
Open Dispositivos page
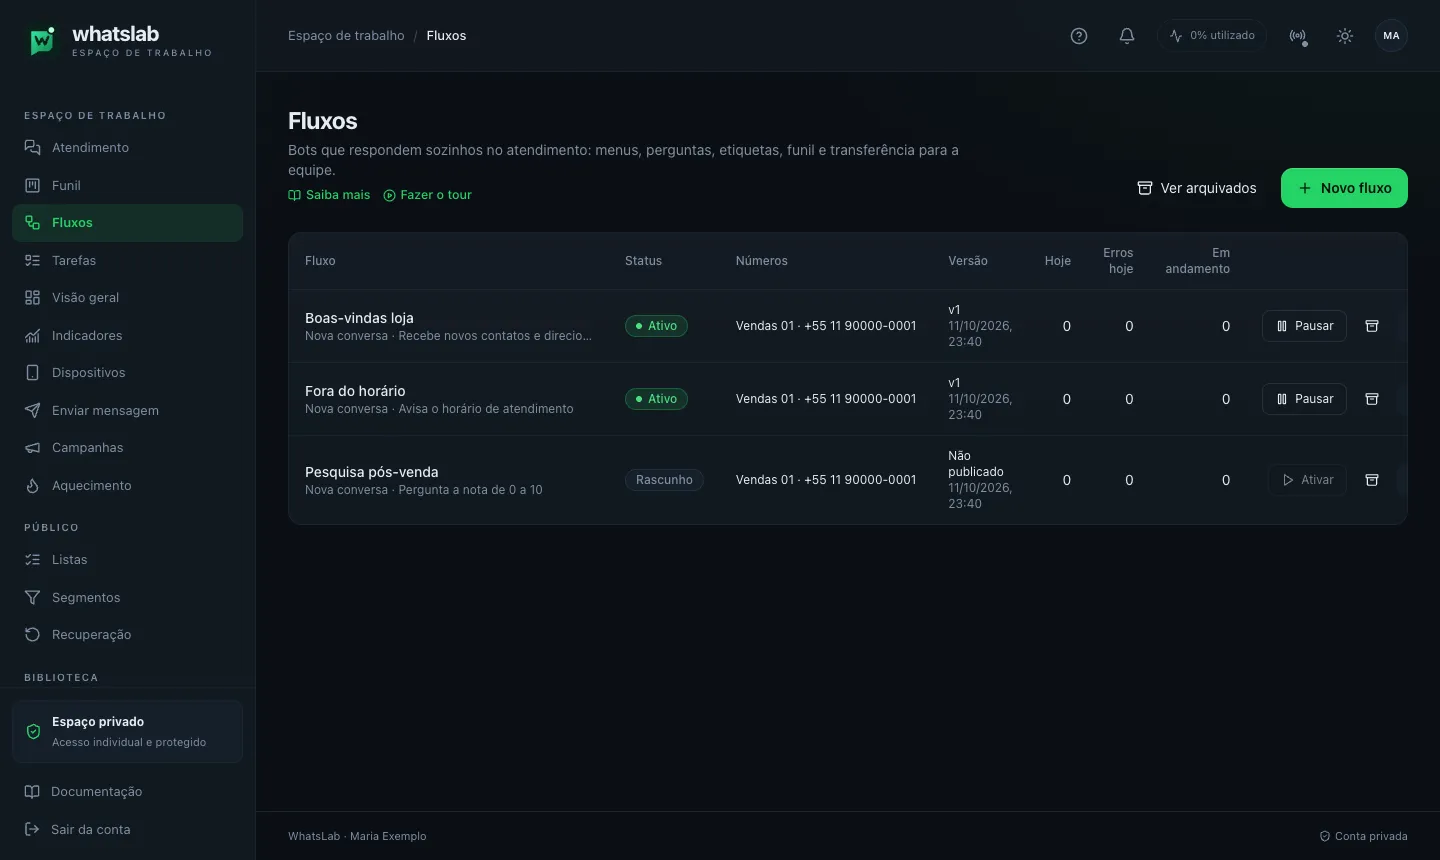(x=127, y=373)
